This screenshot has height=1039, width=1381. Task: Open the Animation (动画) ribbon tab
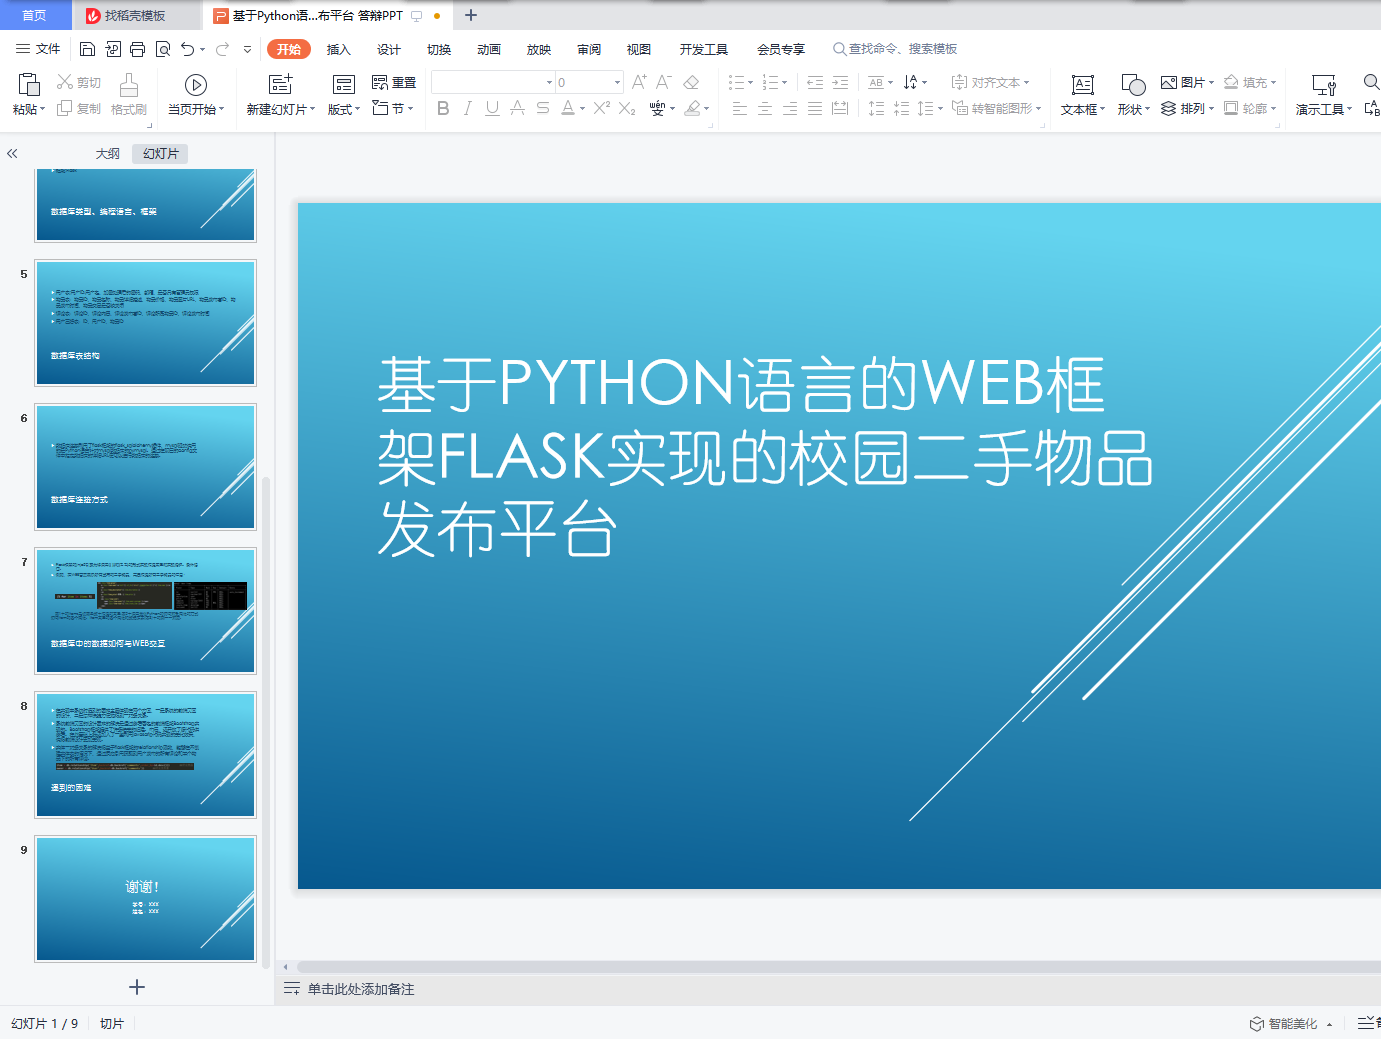[489, 49]
